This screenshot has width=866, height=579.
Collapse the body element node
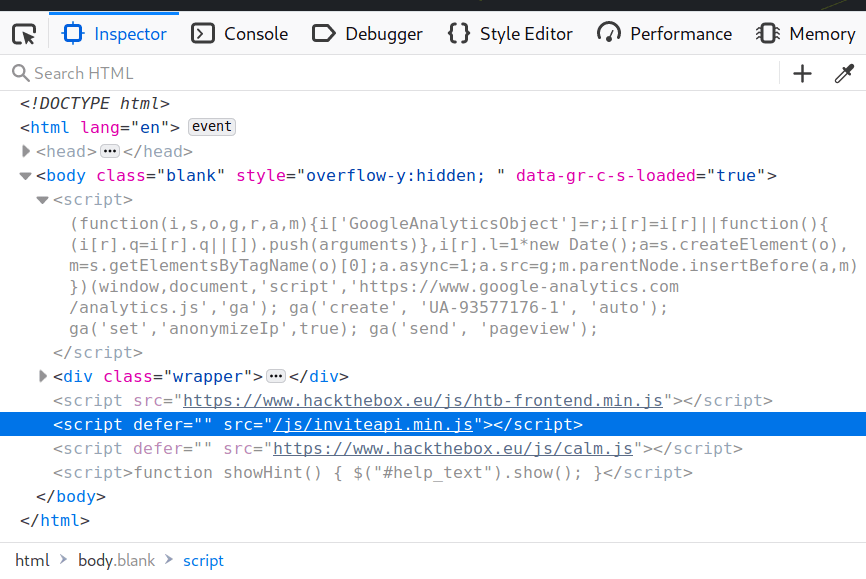click(x=26, y=176)
